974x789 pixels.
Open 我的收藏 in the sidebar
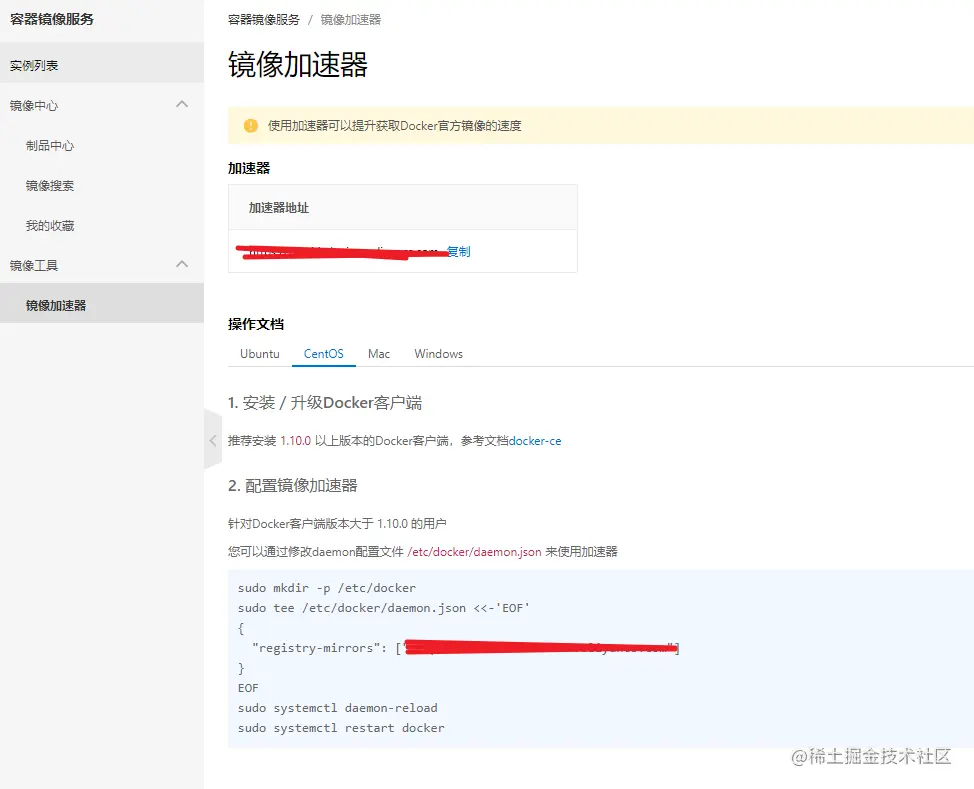[50, 226]
